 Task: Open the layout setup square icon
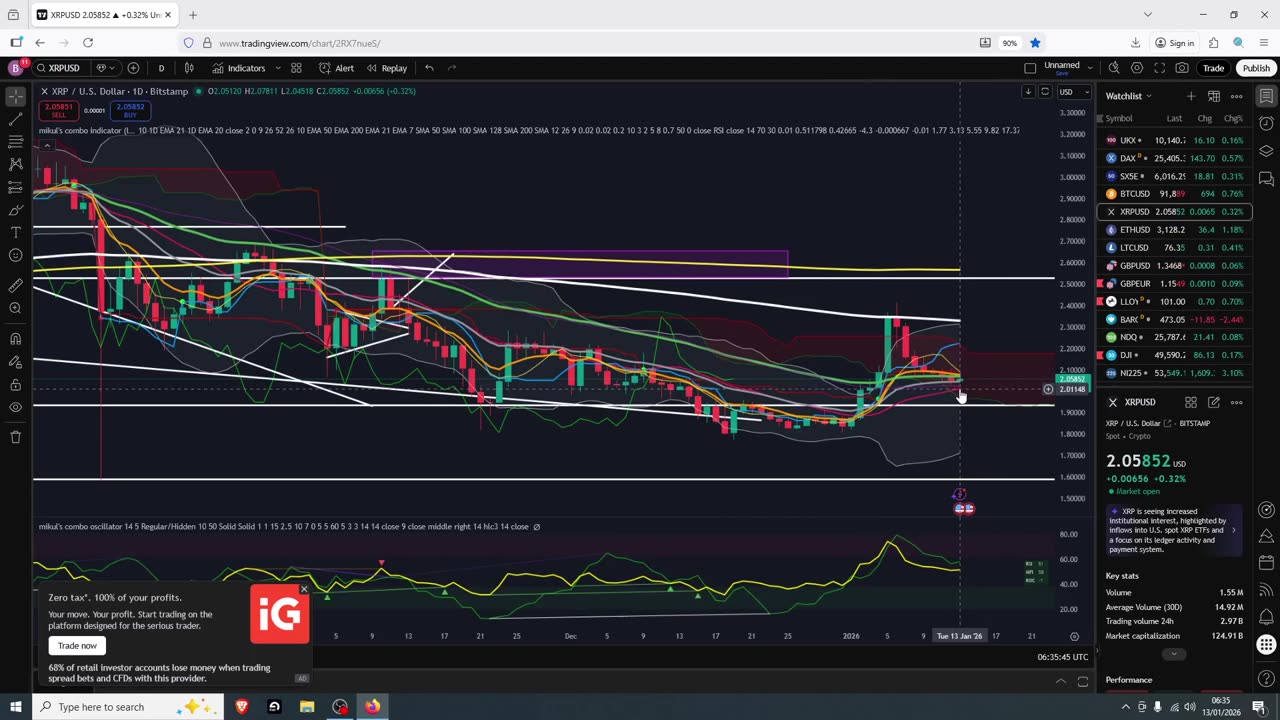pyautogui.click(x=1030, y=68)
